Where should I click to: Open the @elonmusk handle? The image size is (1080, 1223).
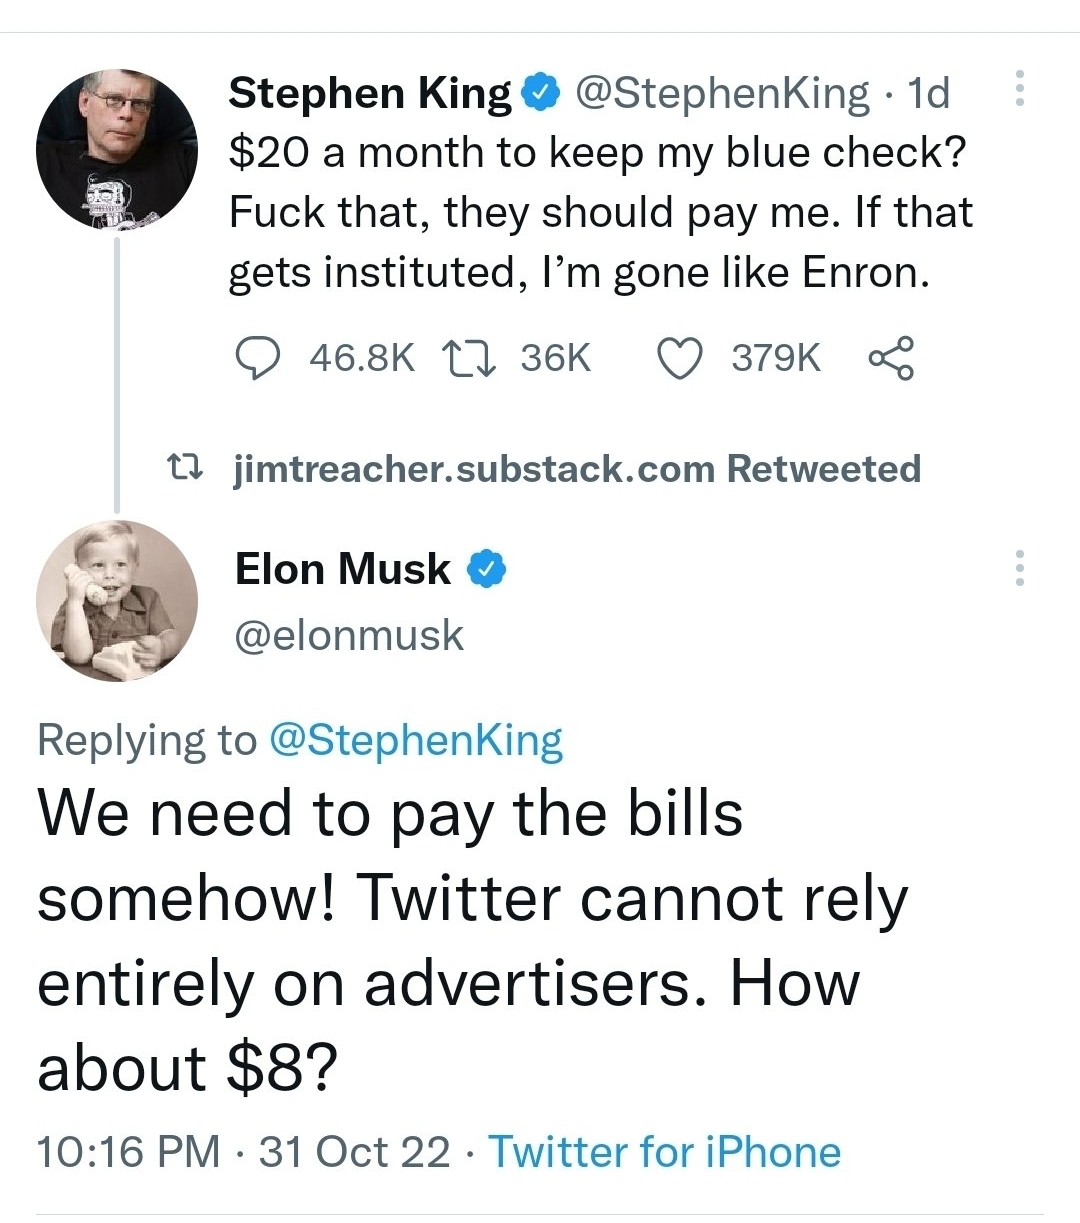pyautogui.click(x=349, y=635)
